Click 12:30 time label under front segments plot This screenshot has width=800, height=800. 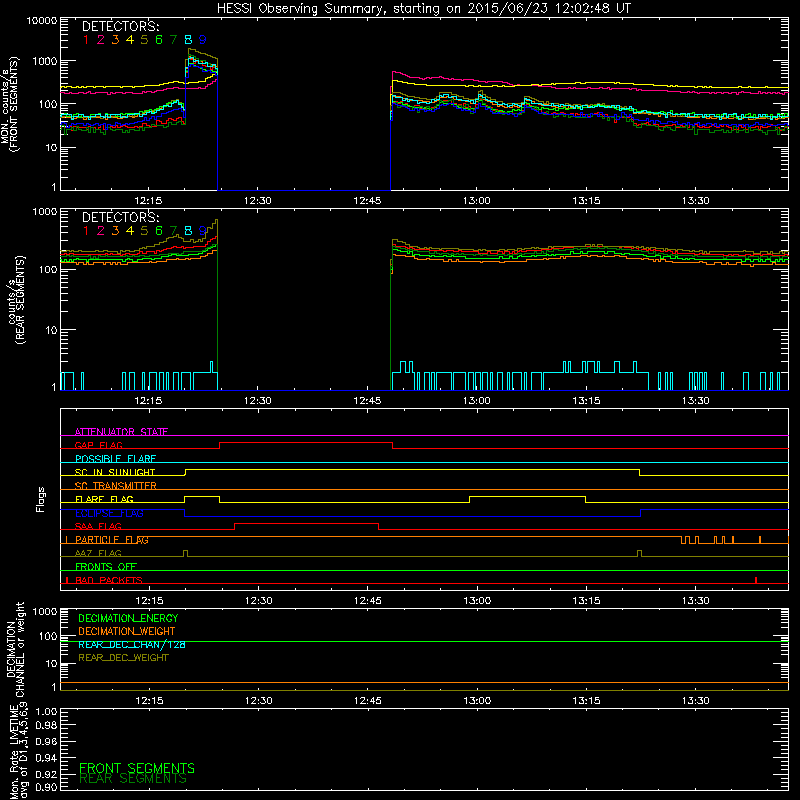tap(258, 201)
